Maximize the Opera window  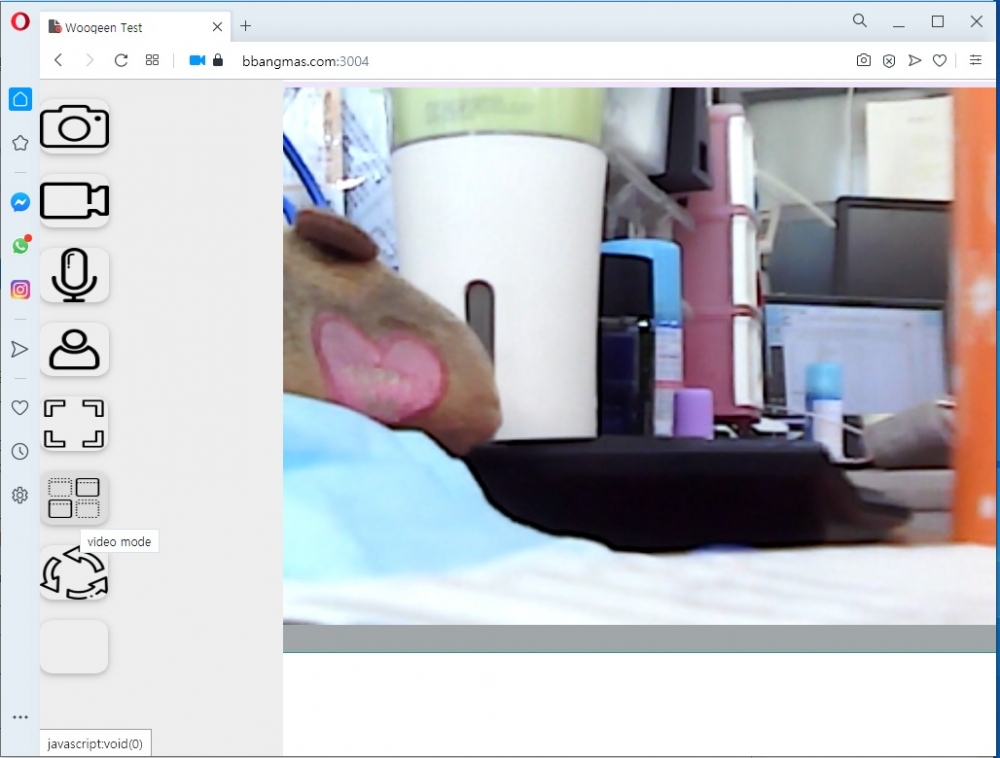(938, 22)
